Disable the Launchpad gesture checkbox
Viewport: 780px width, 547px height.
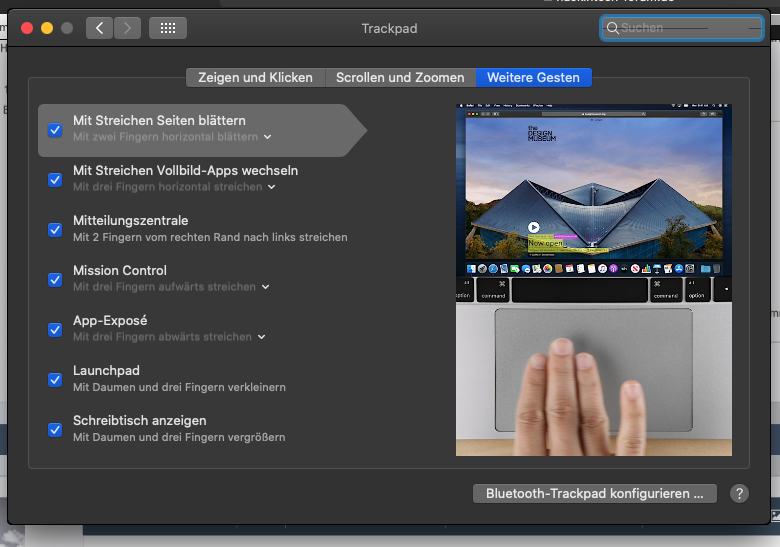[55, 380]
